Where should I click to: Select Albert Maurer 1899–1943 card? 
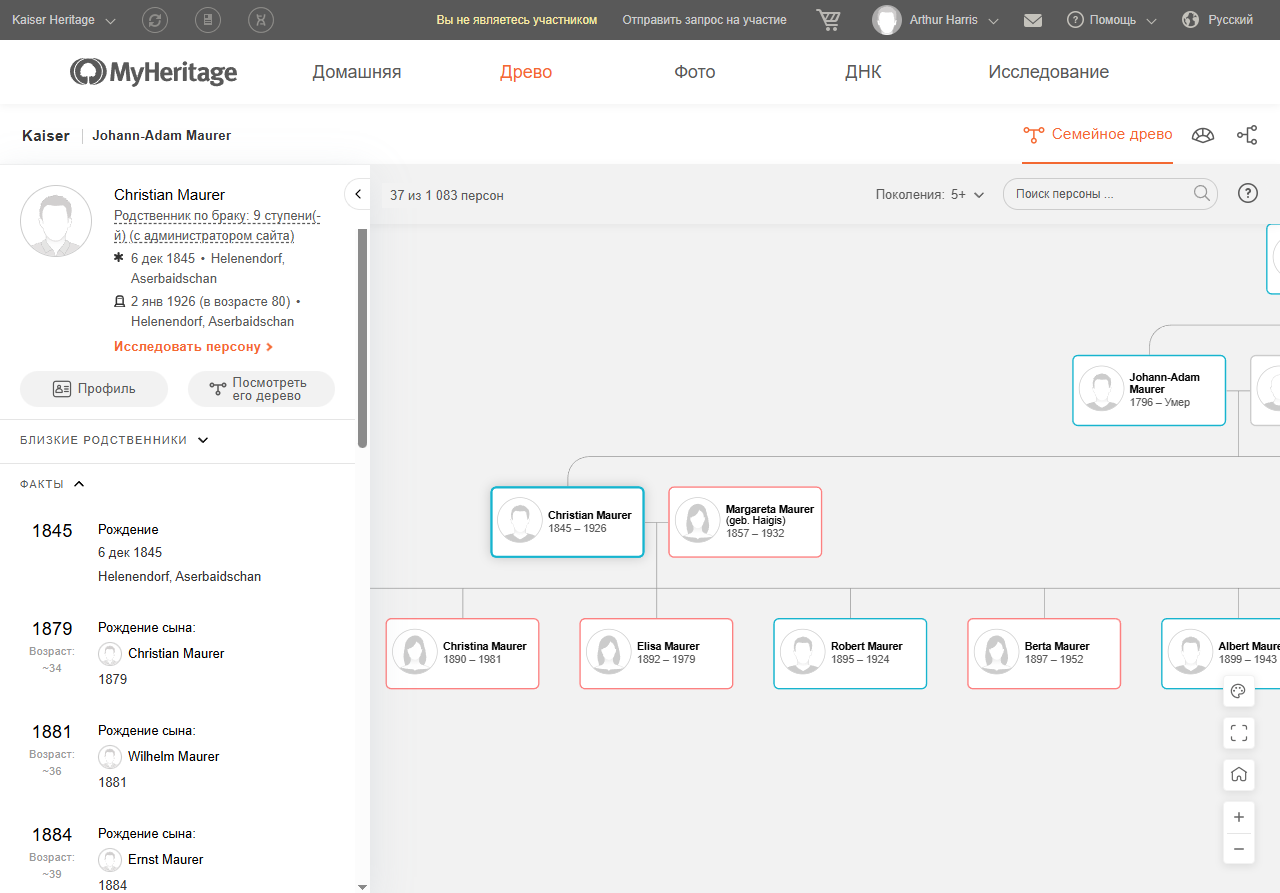(1221, 653)
